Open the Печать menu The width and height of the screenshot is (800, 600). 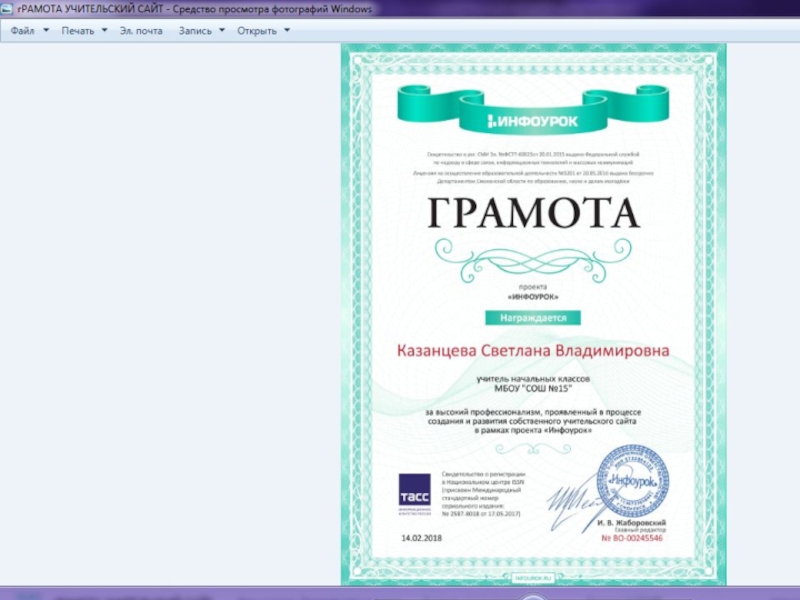point(77,31)
